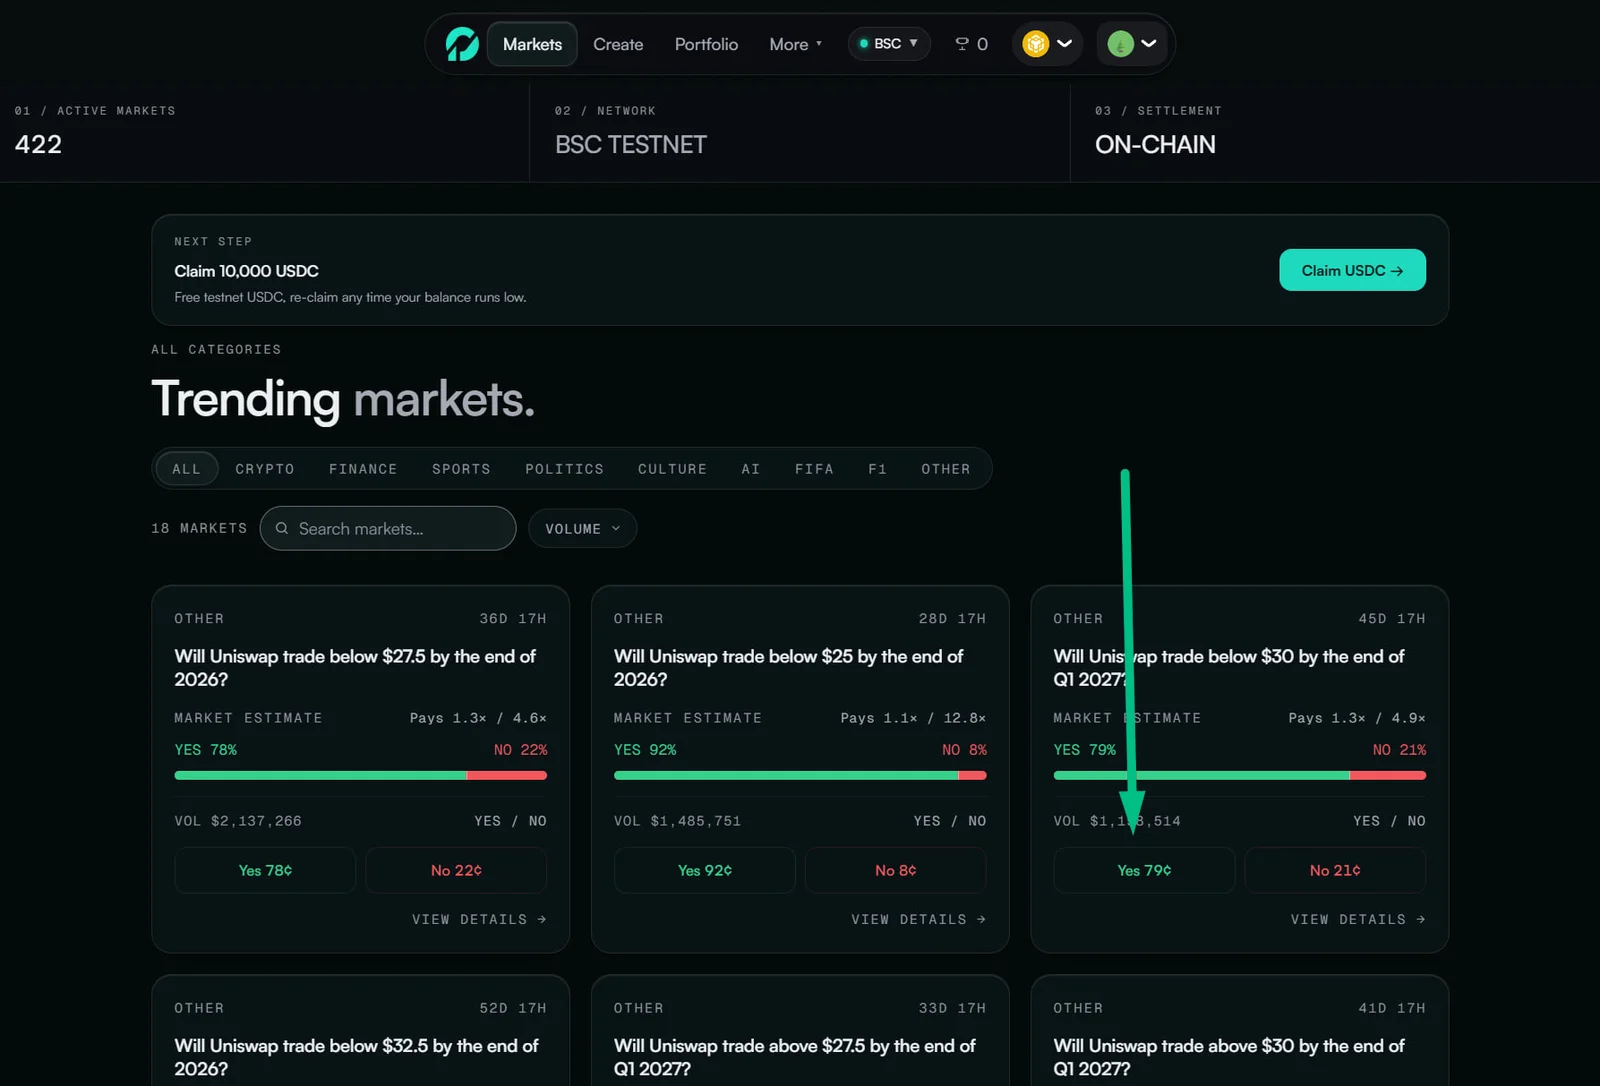Viewport: 1600px width, 1086px height.
Task: Buy Yes 92¢ on $25 market
Action: [705, 870]
